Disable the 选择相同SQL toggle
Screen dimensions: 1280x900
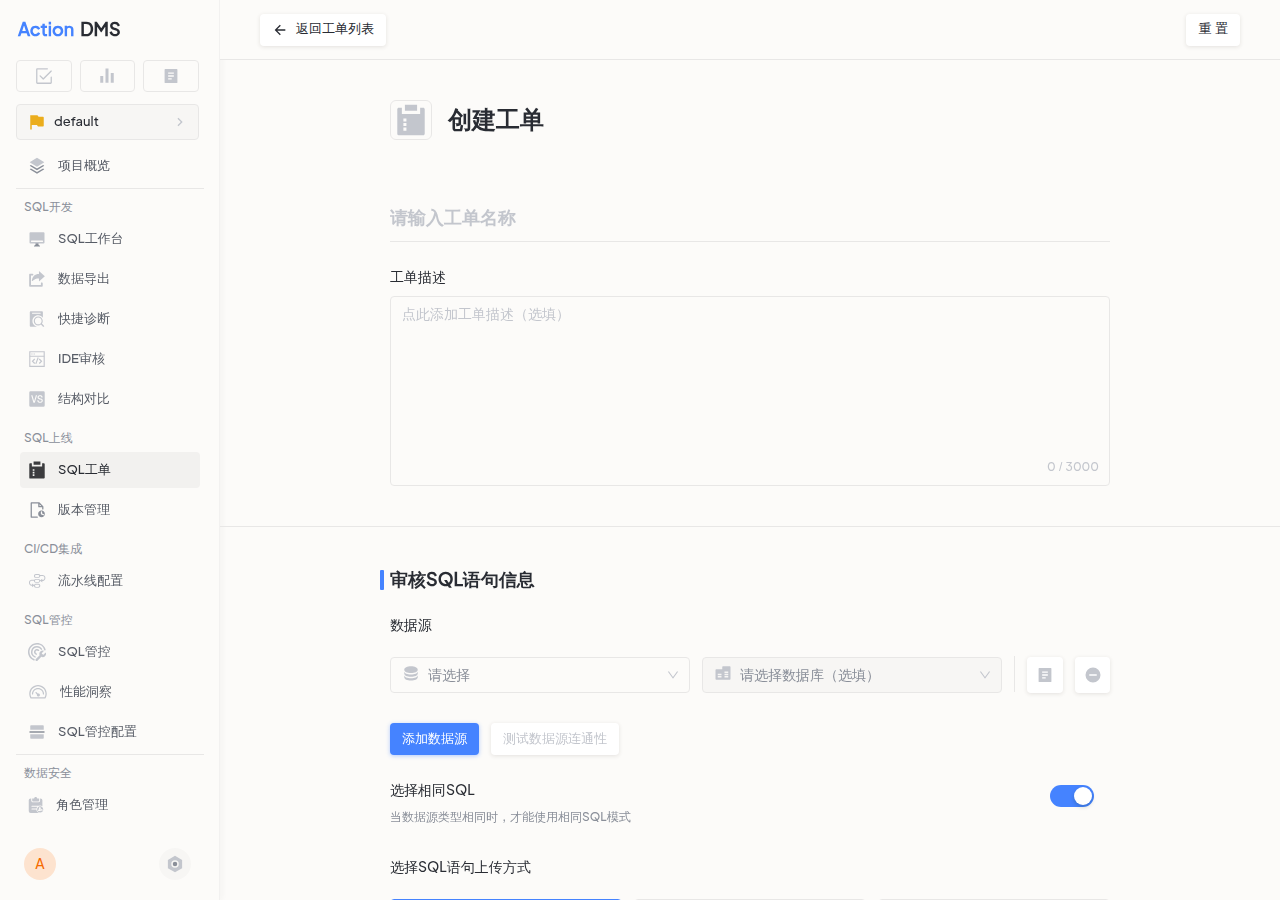click(1072, 796)
